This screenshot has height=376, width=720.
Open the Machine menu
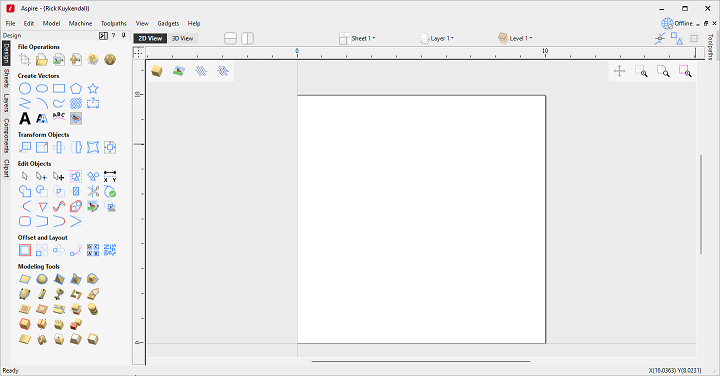pyautogui.click(x=80, y=23)
